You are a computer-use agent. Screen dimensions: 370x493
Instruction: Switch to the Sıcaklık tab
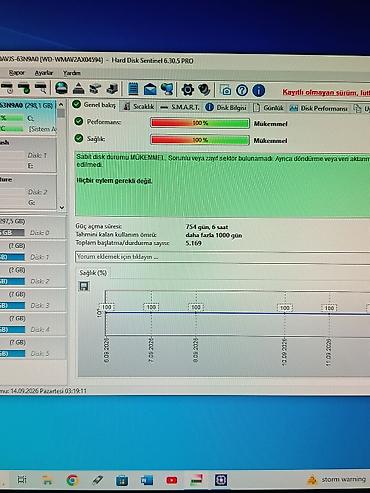tap(139, 106)
